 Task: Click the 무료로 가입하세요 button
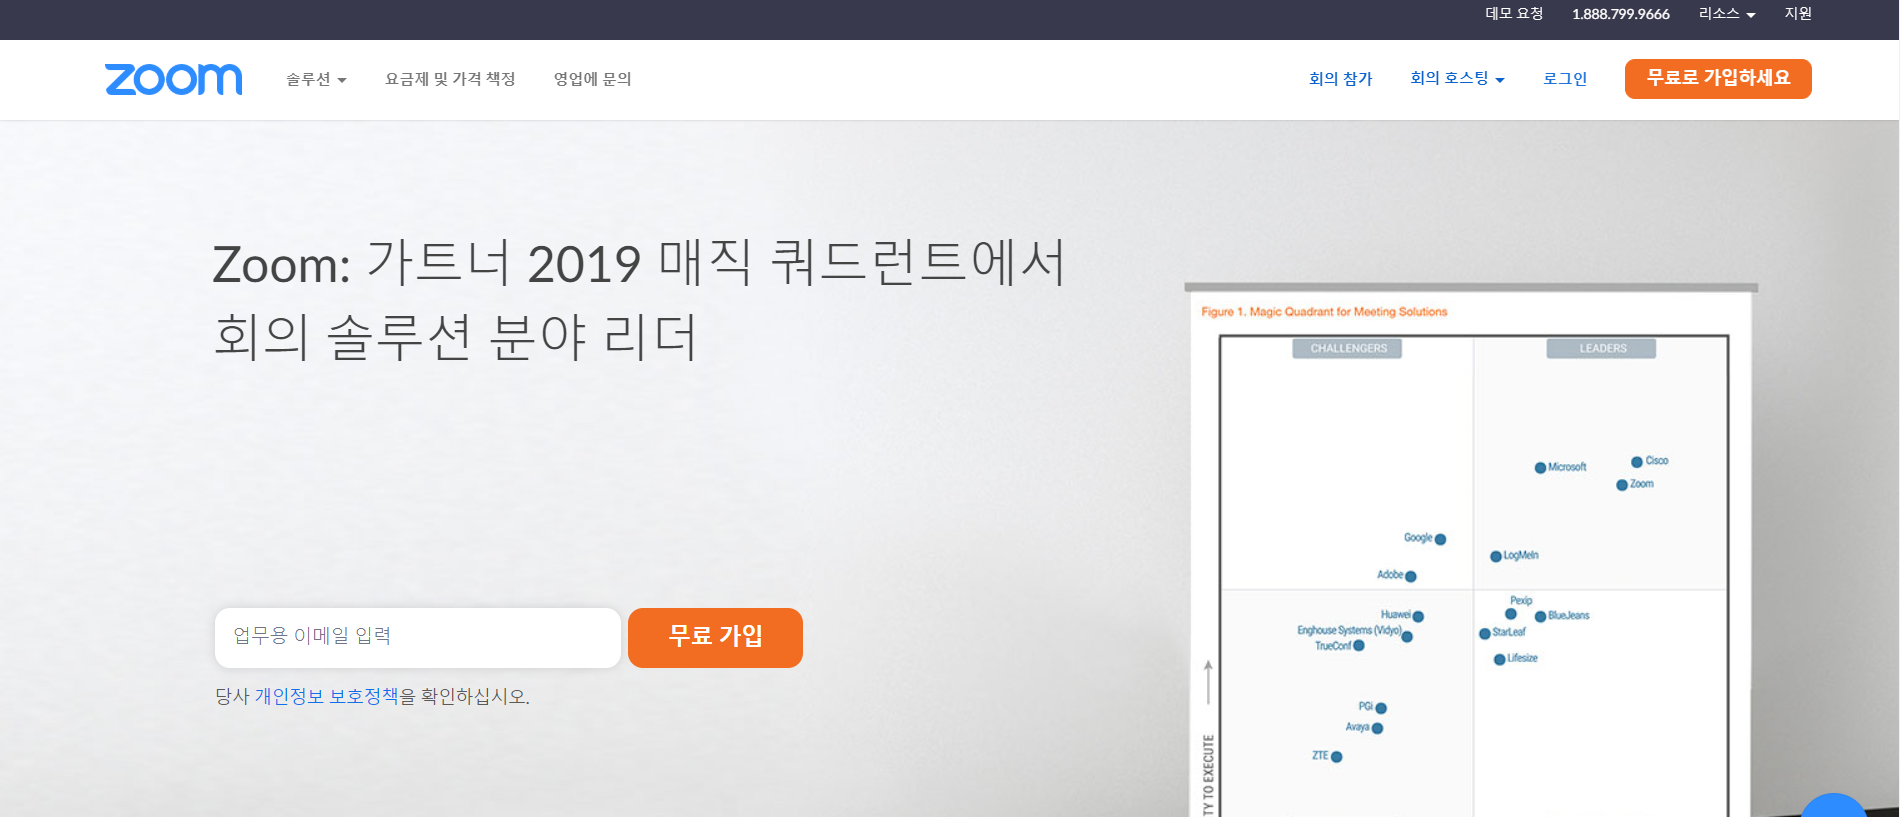[x=1718, y=78]
